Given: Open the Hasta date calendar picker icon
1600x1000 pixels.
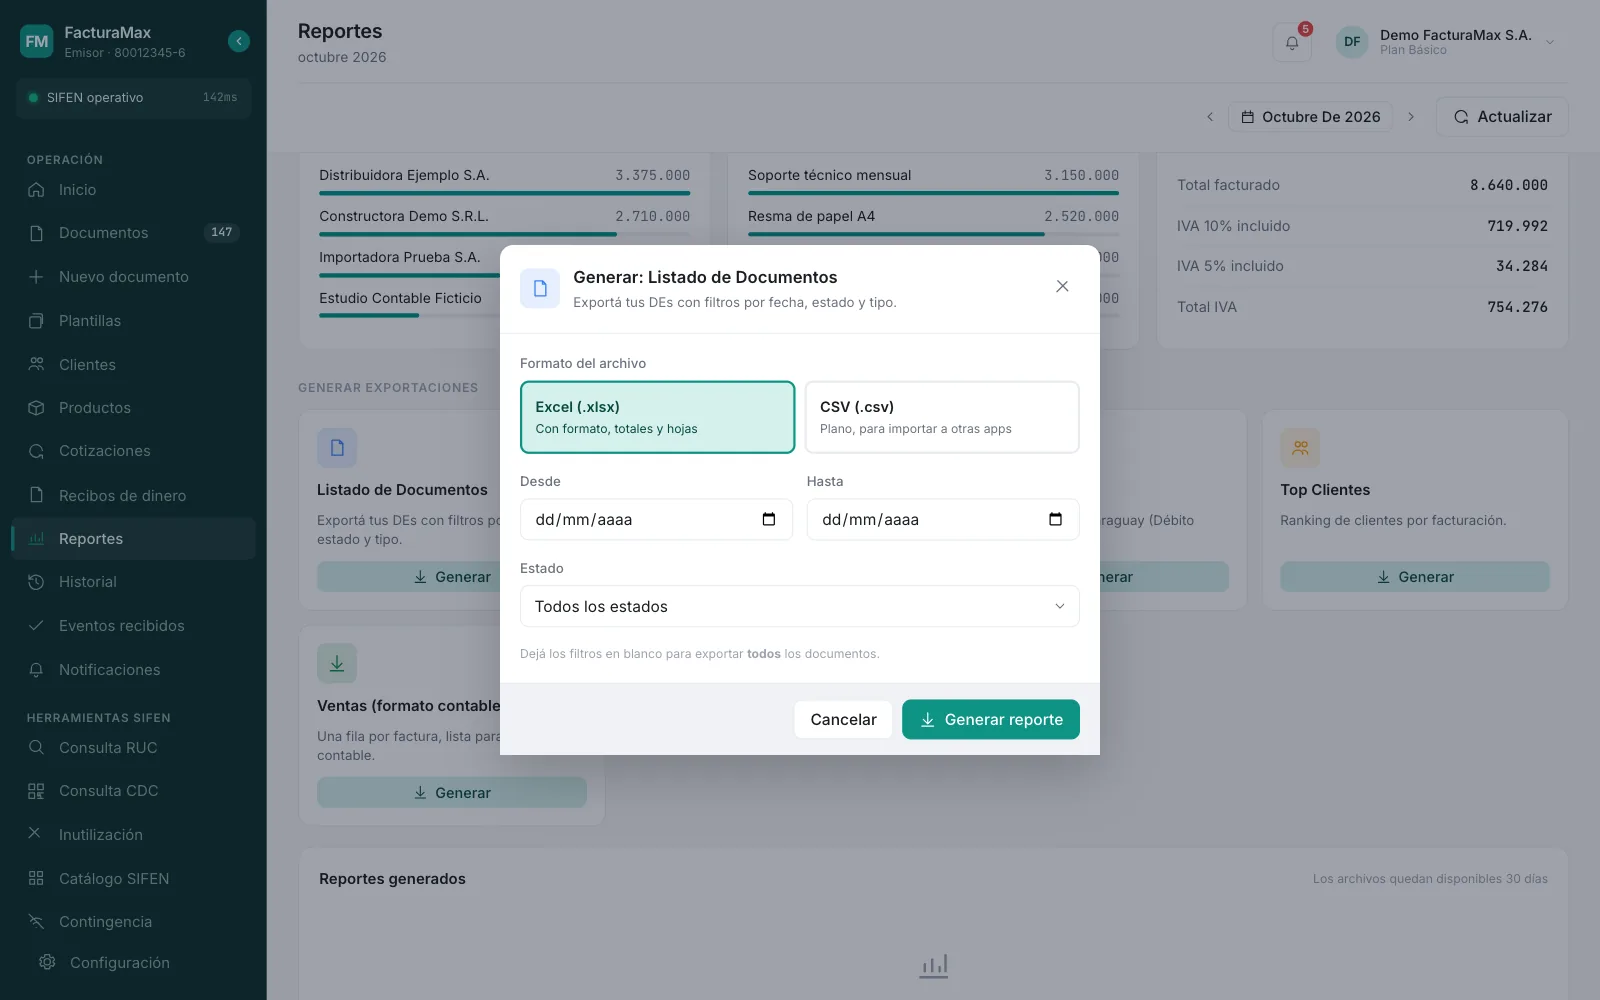Looking at the screenshot, I should [1055, 519].
